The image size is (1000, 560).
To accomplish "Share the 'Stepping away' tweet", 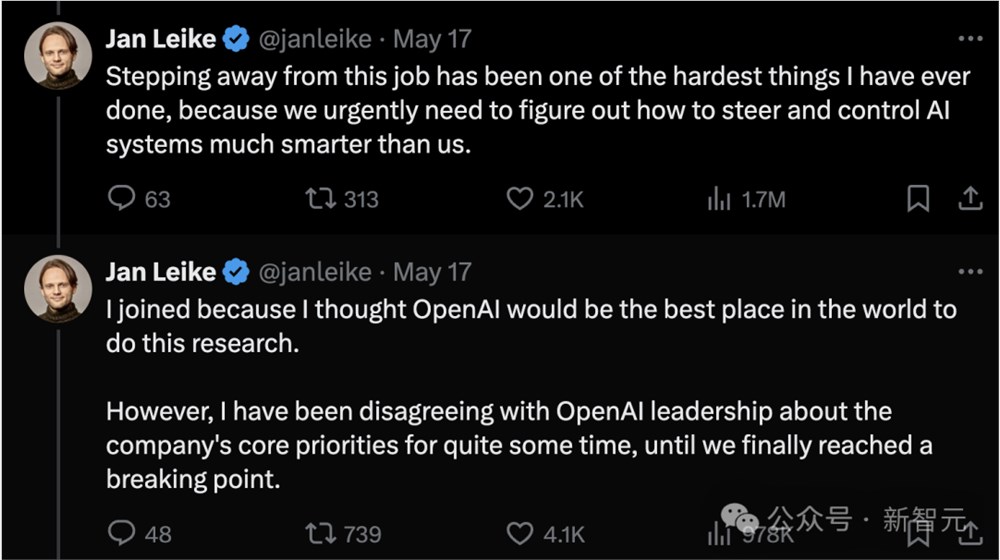I will pos(970,199).
